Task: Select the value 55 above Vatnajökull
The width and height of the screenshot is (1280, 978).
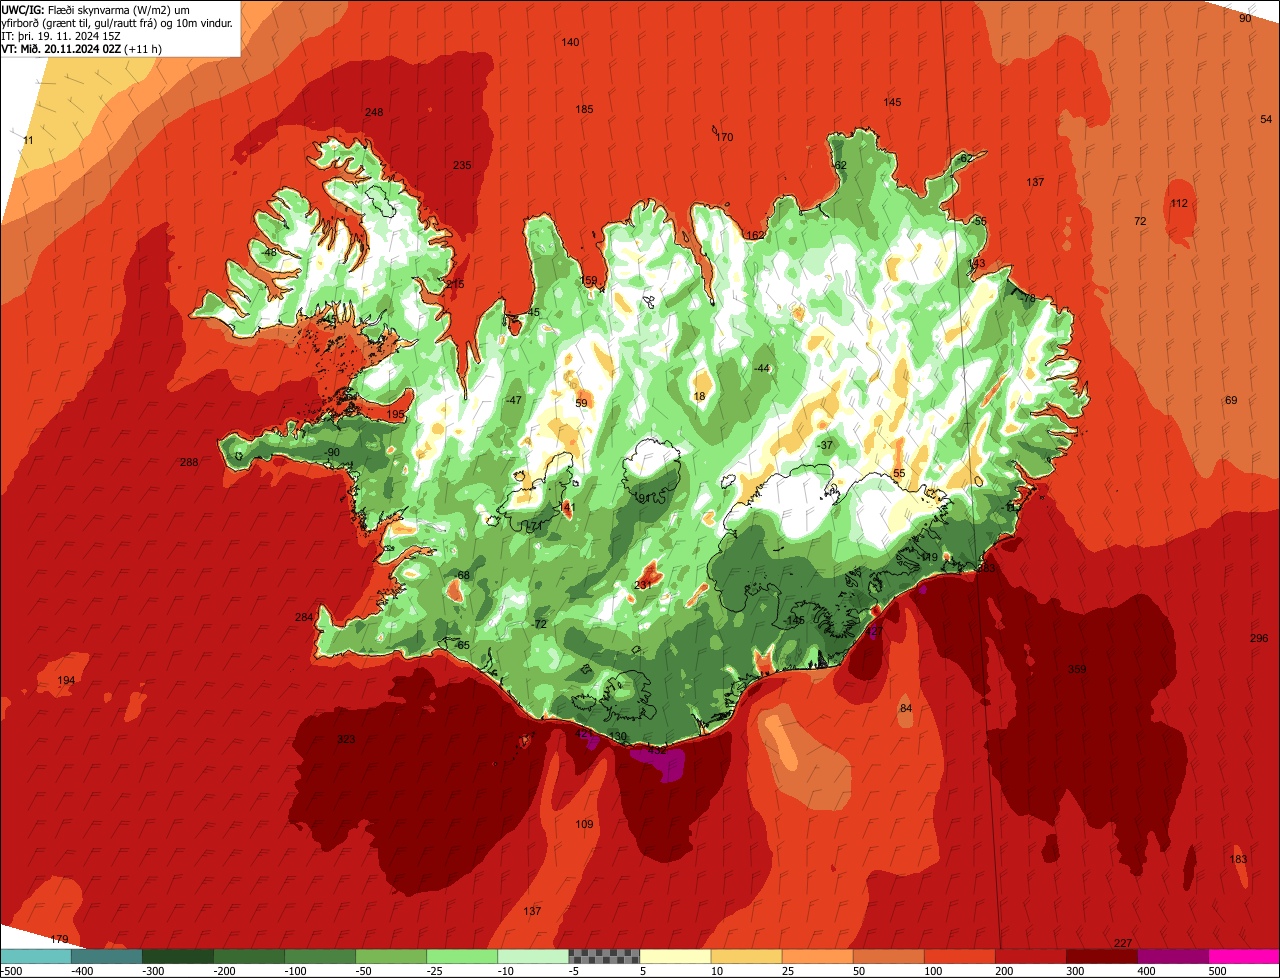Action: [x=899, y=473]
